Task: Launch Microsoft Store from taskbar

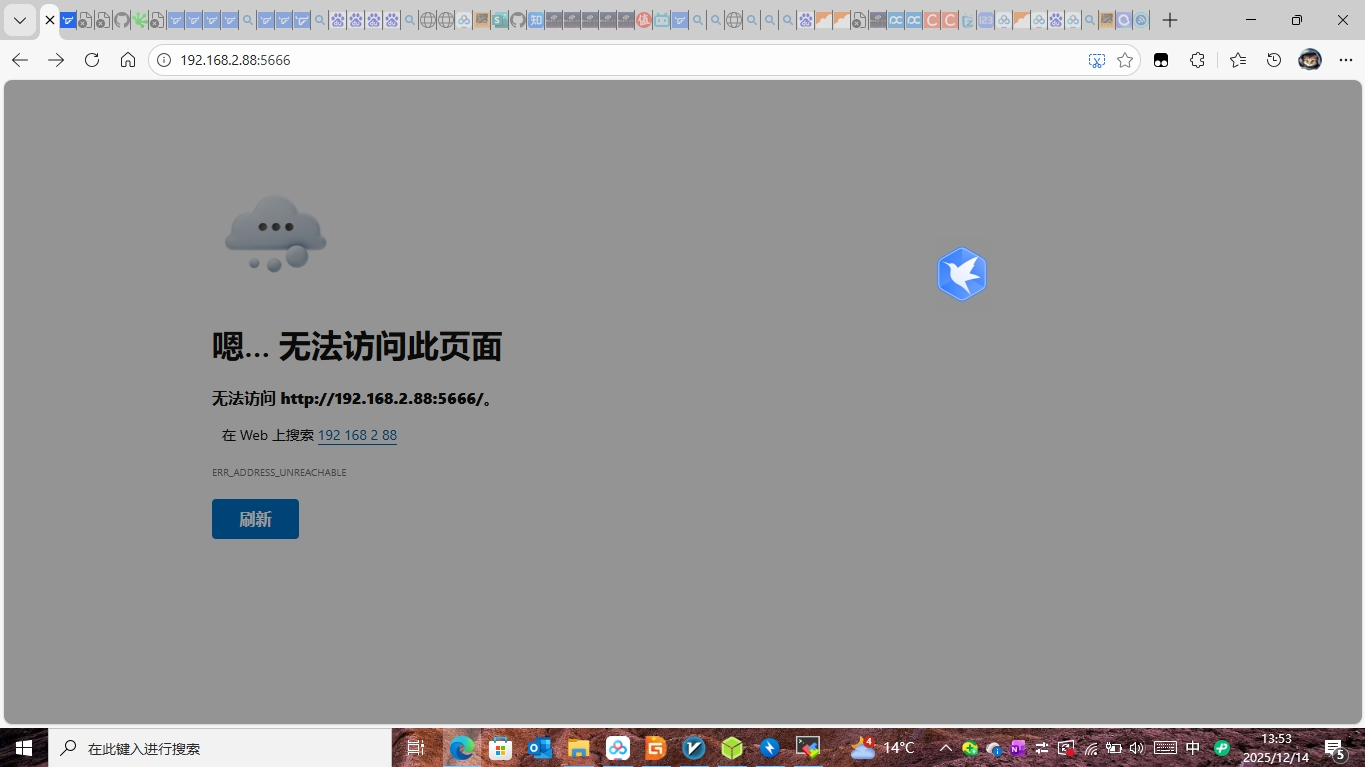Action: click(x=500, y=748)
